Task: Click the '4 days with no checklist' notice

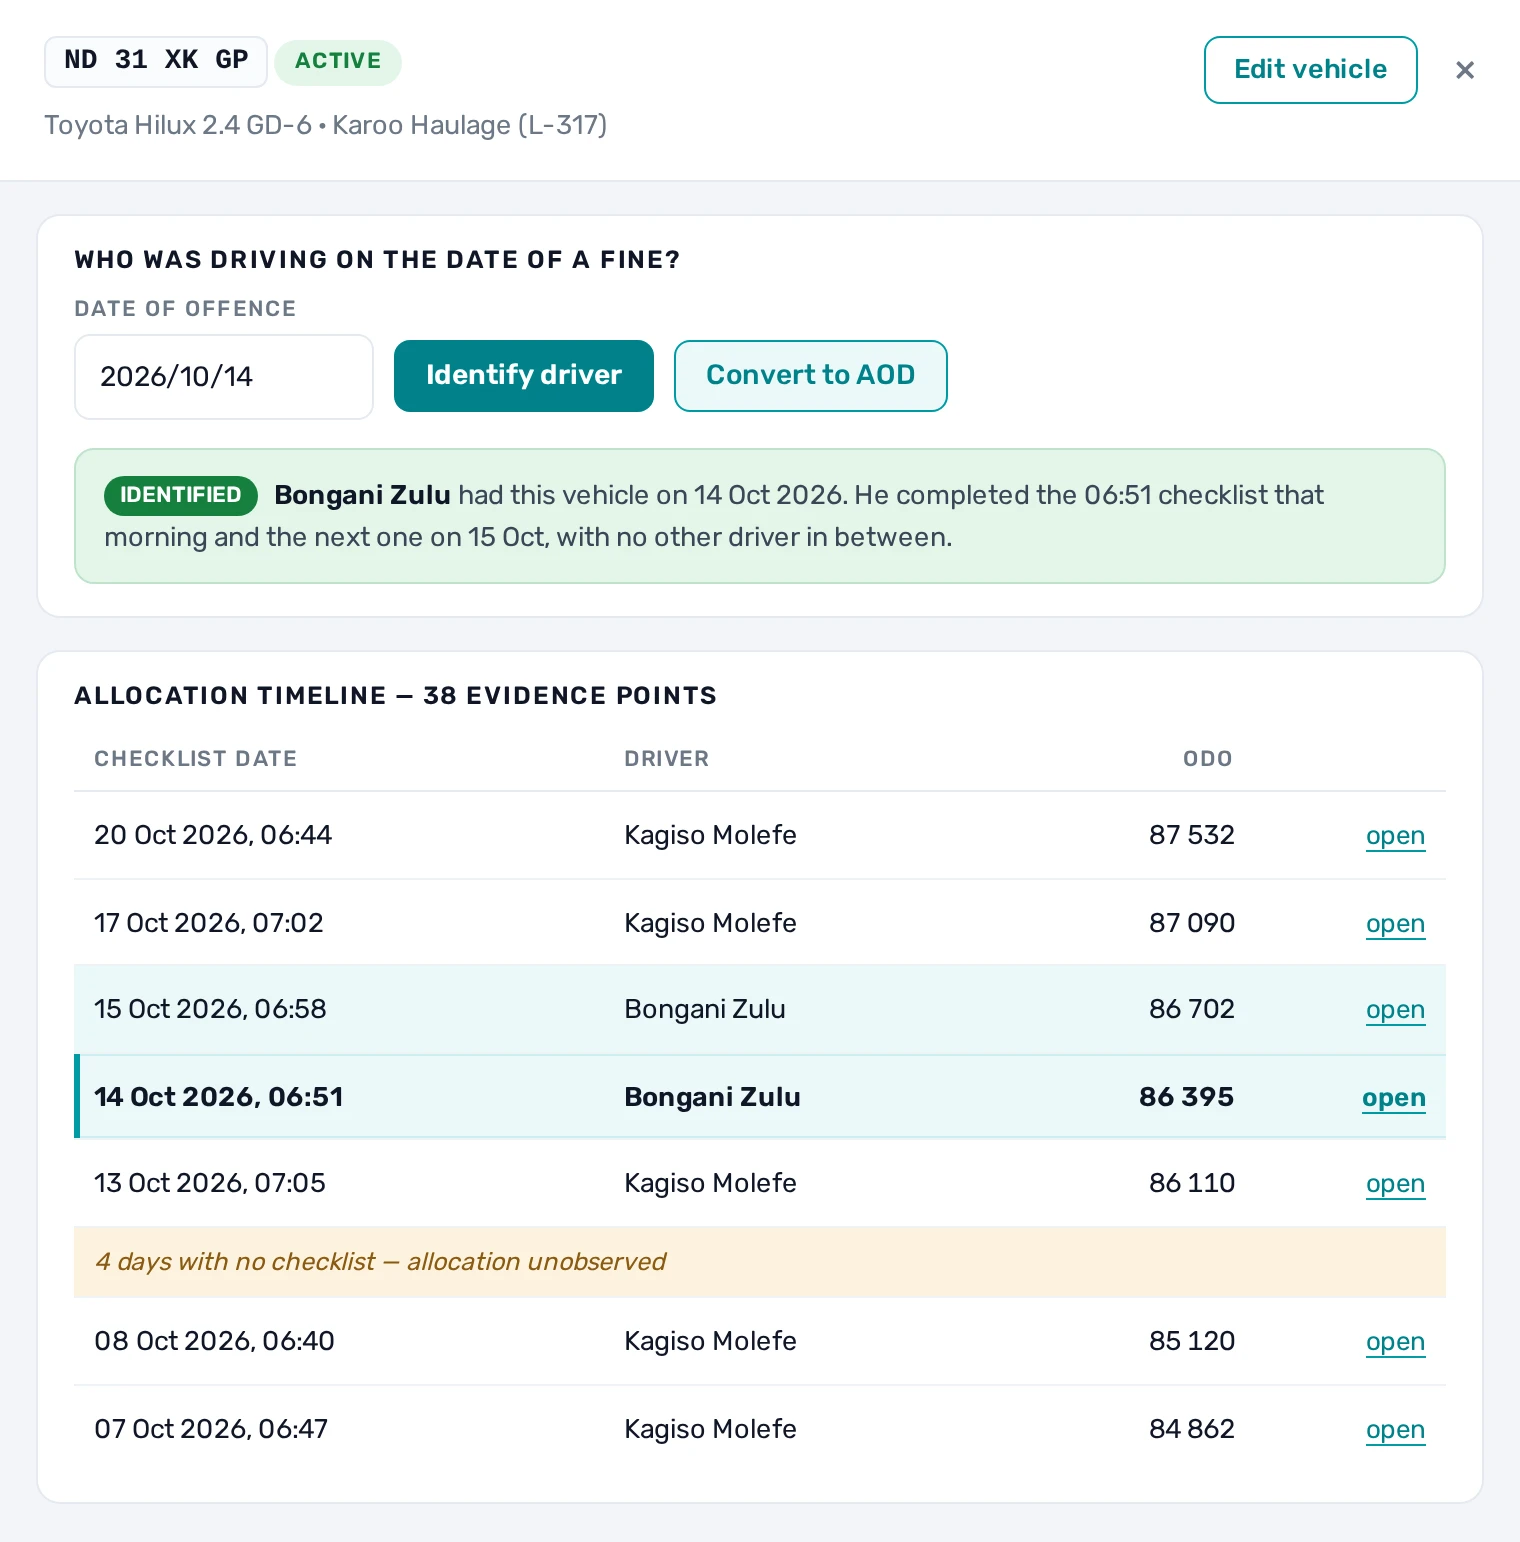Action: 760,1262
